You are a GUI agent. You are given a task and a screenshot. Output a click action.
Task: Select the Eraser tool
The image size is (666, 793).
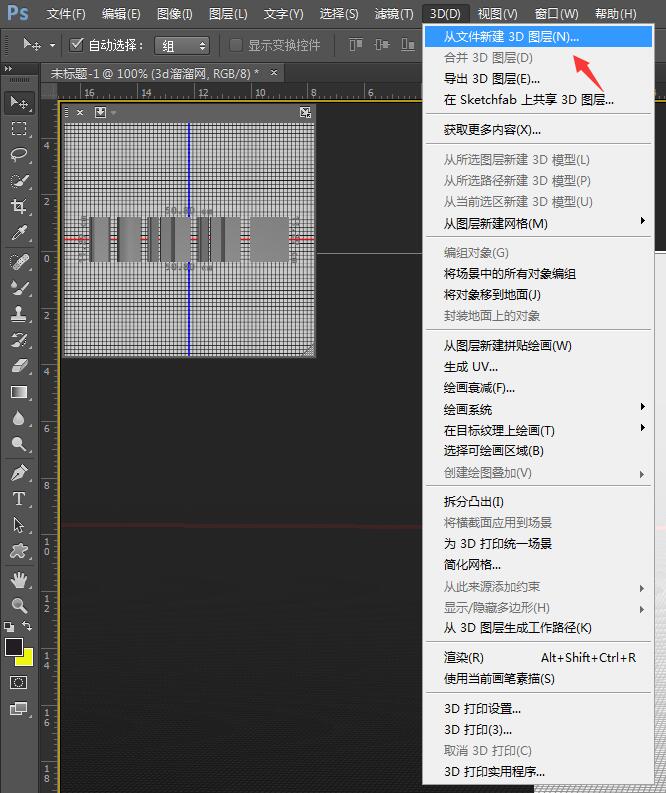(x=19, y=366)
